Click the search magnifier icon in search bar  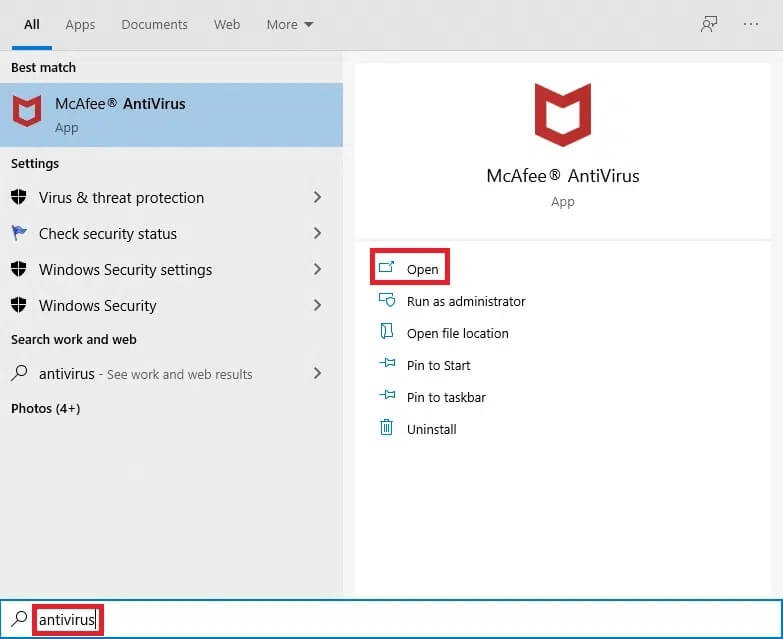[x=19, y=619]
